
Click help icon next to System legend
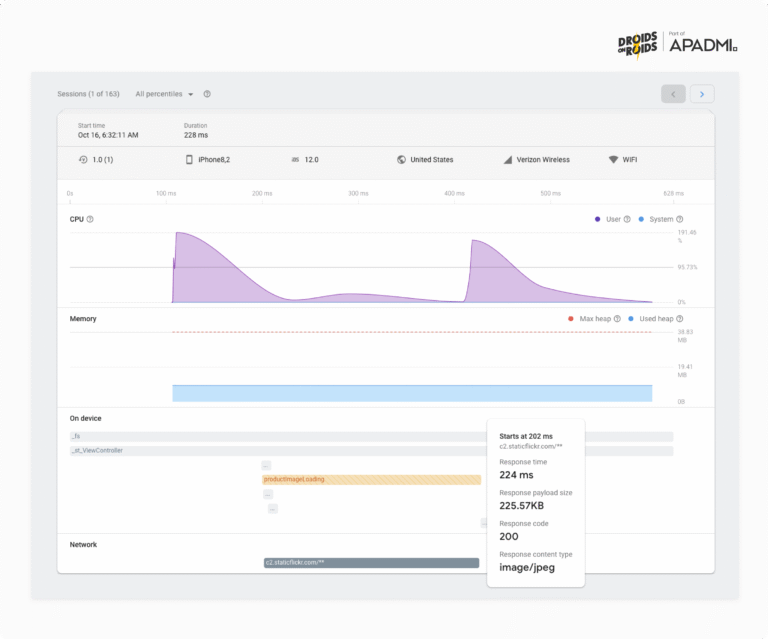(679, 219)
